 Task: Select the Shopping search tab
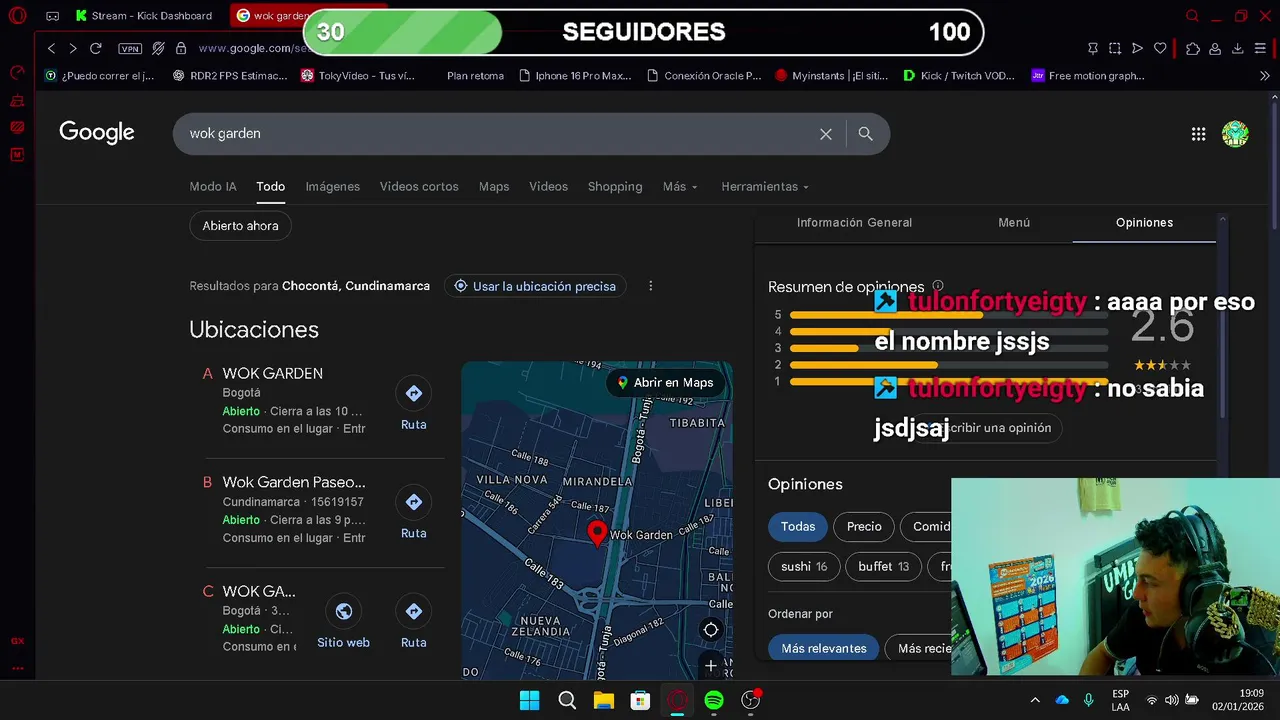tap(615, 187)
